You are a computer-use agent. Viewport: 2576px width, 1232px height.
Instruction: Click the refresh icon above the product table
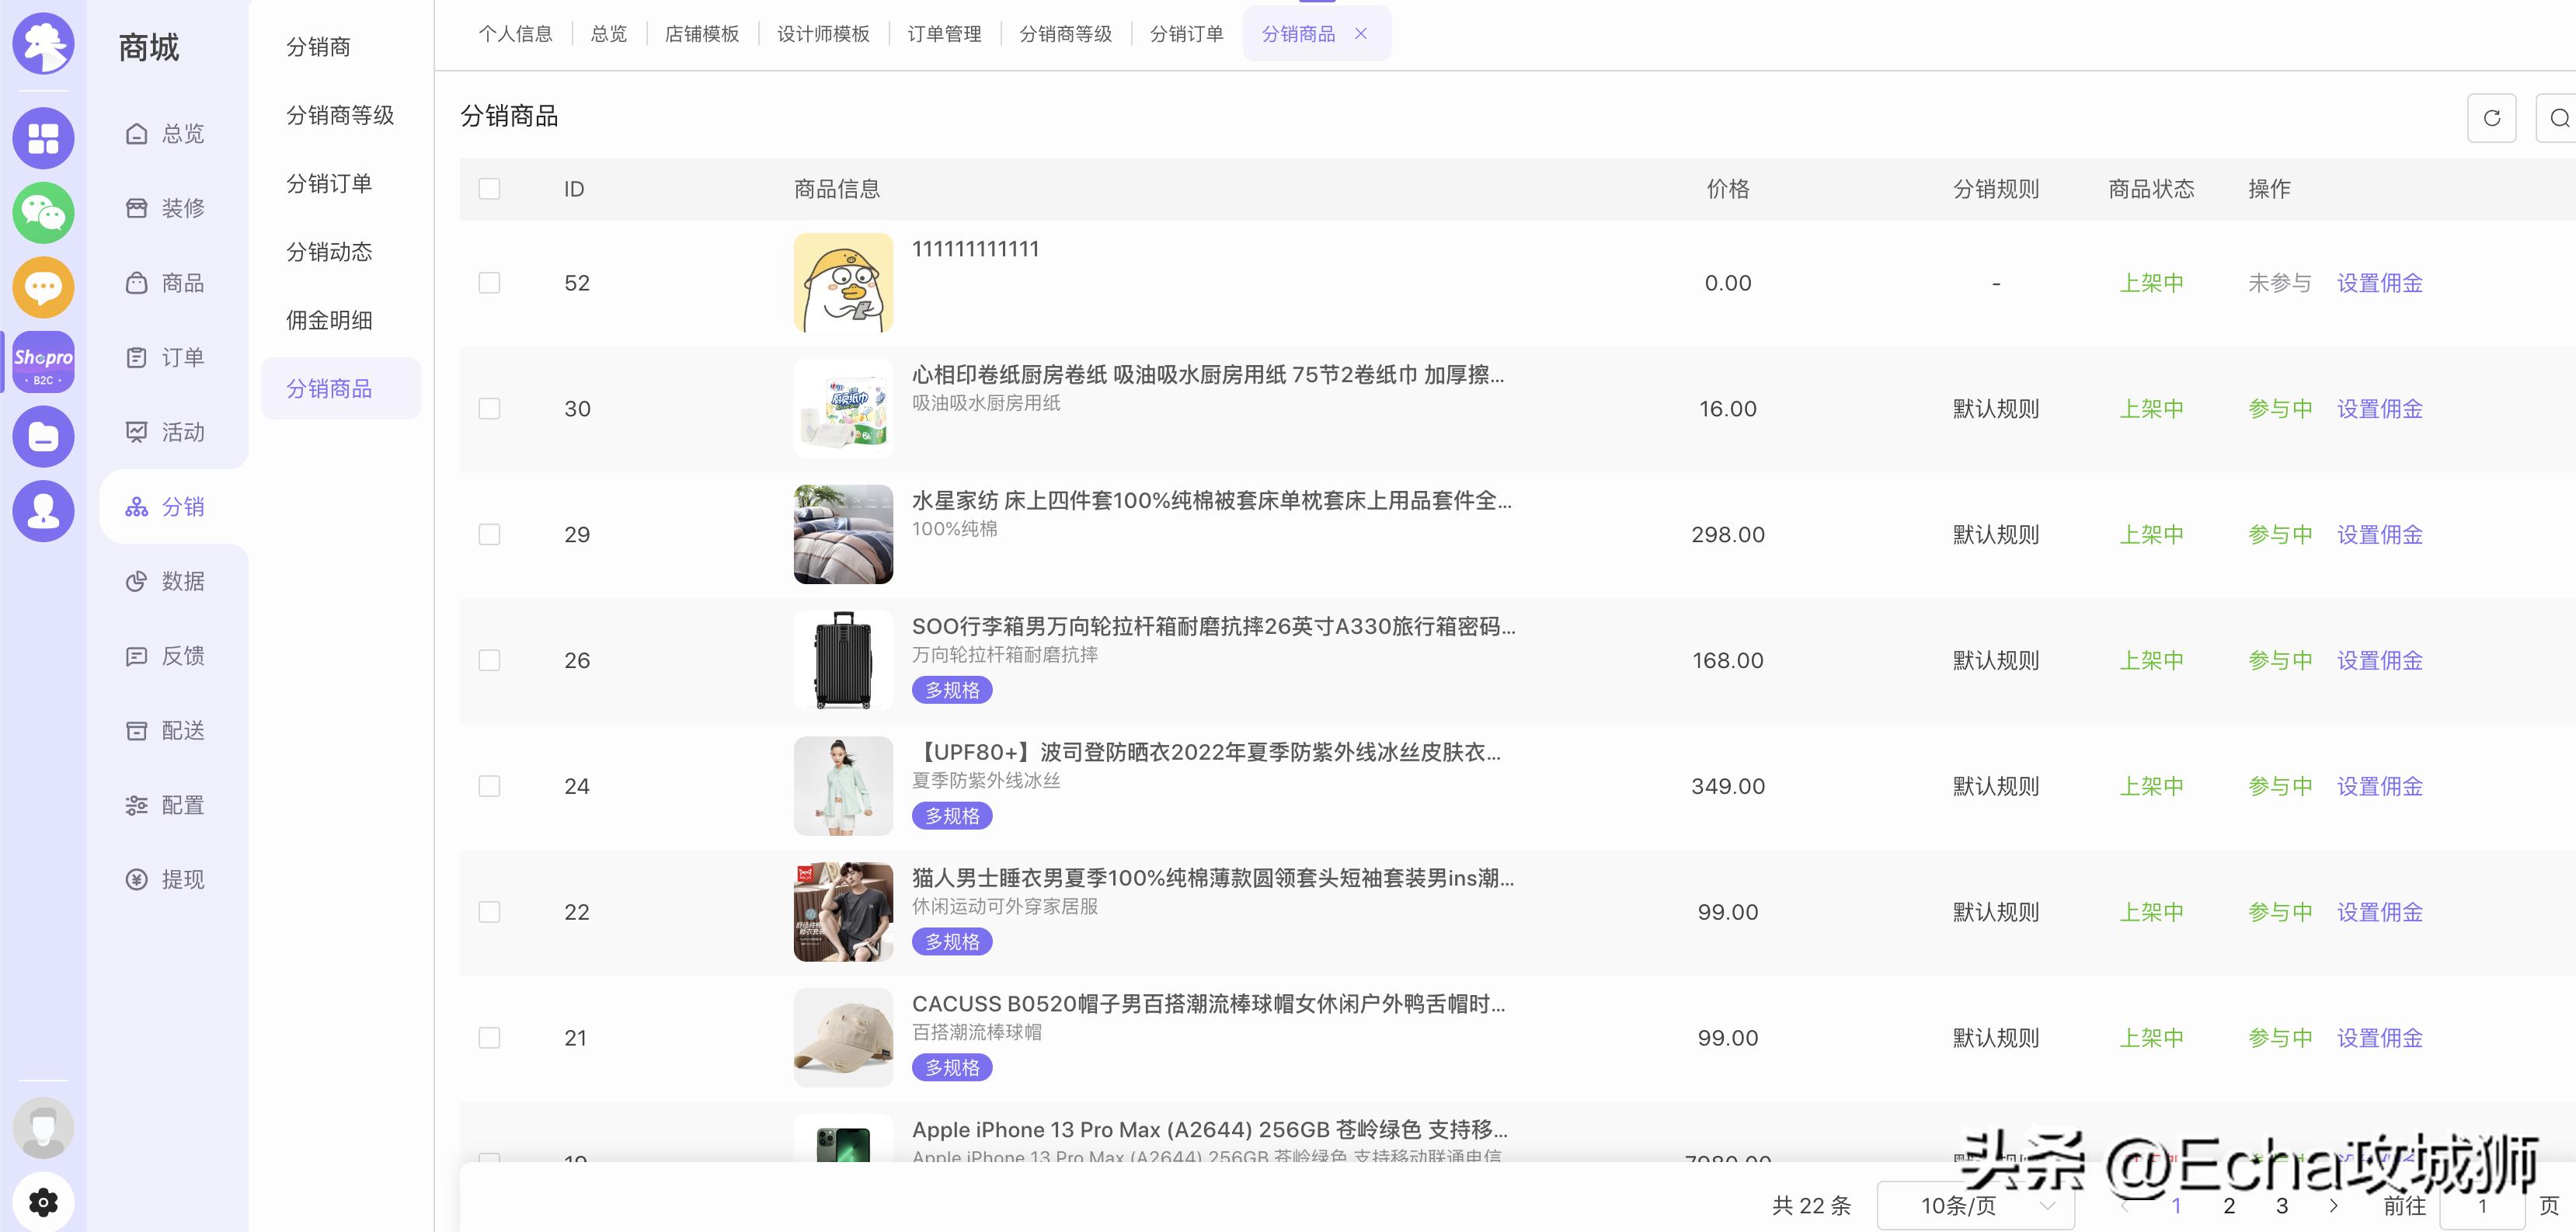pos(2492,117)
